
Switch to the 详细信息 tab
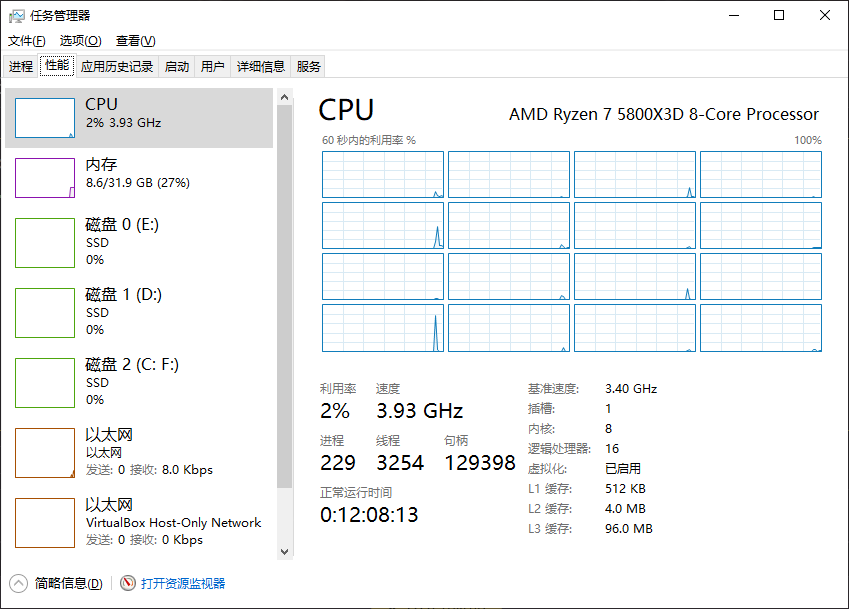pos(260,67)
